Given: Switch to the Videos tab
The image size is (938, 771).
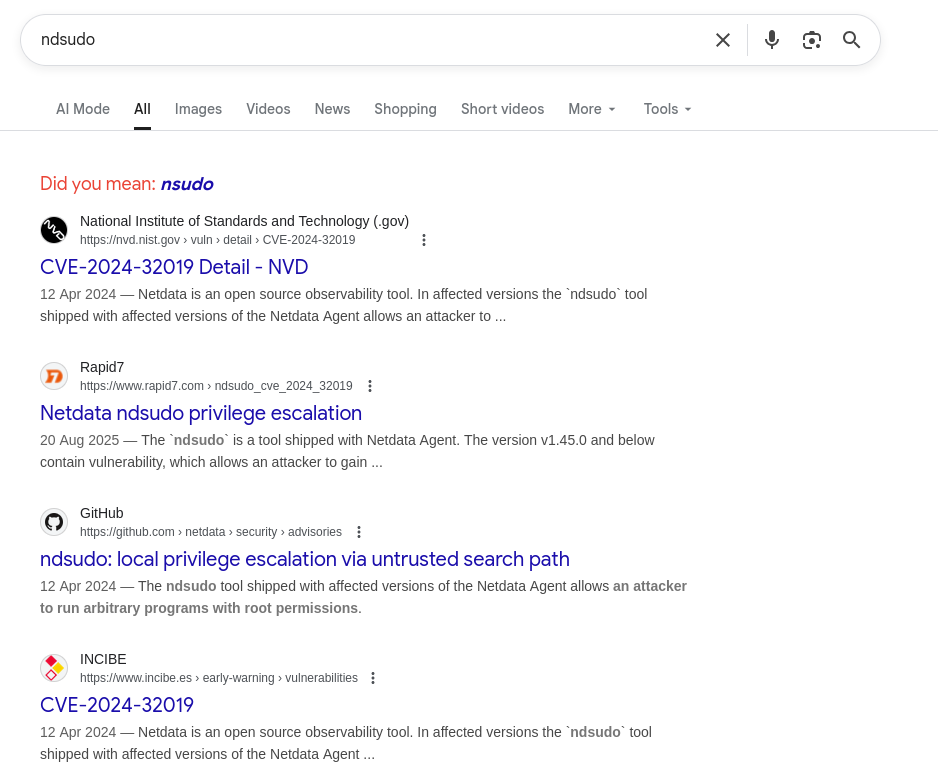Looking at the screenshot, I should point(268,109).
